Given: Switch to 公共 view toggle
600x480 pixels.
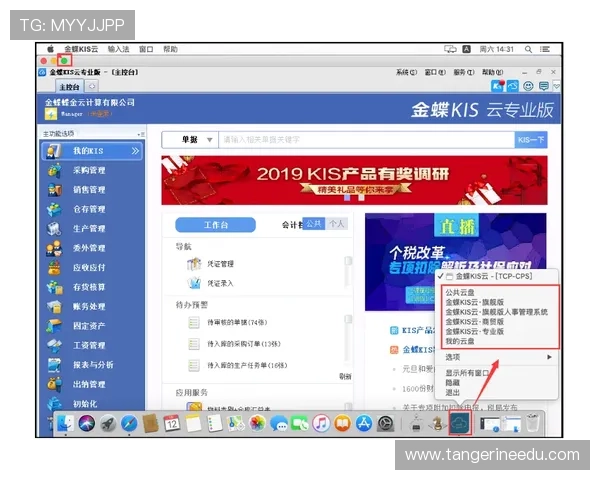Looking at the screenshot, I should [314, 224].
